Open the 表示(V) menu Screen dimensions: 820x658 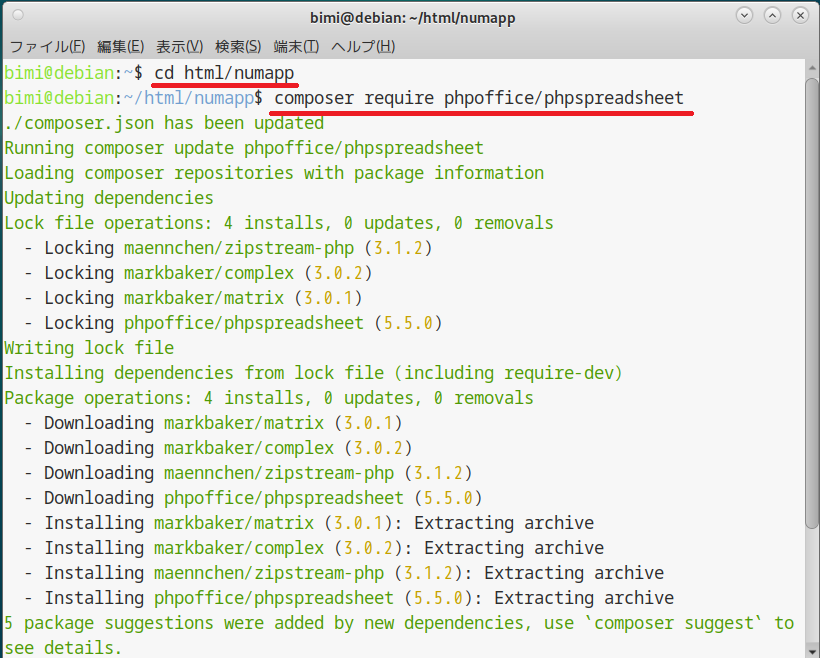coord(179,47)
